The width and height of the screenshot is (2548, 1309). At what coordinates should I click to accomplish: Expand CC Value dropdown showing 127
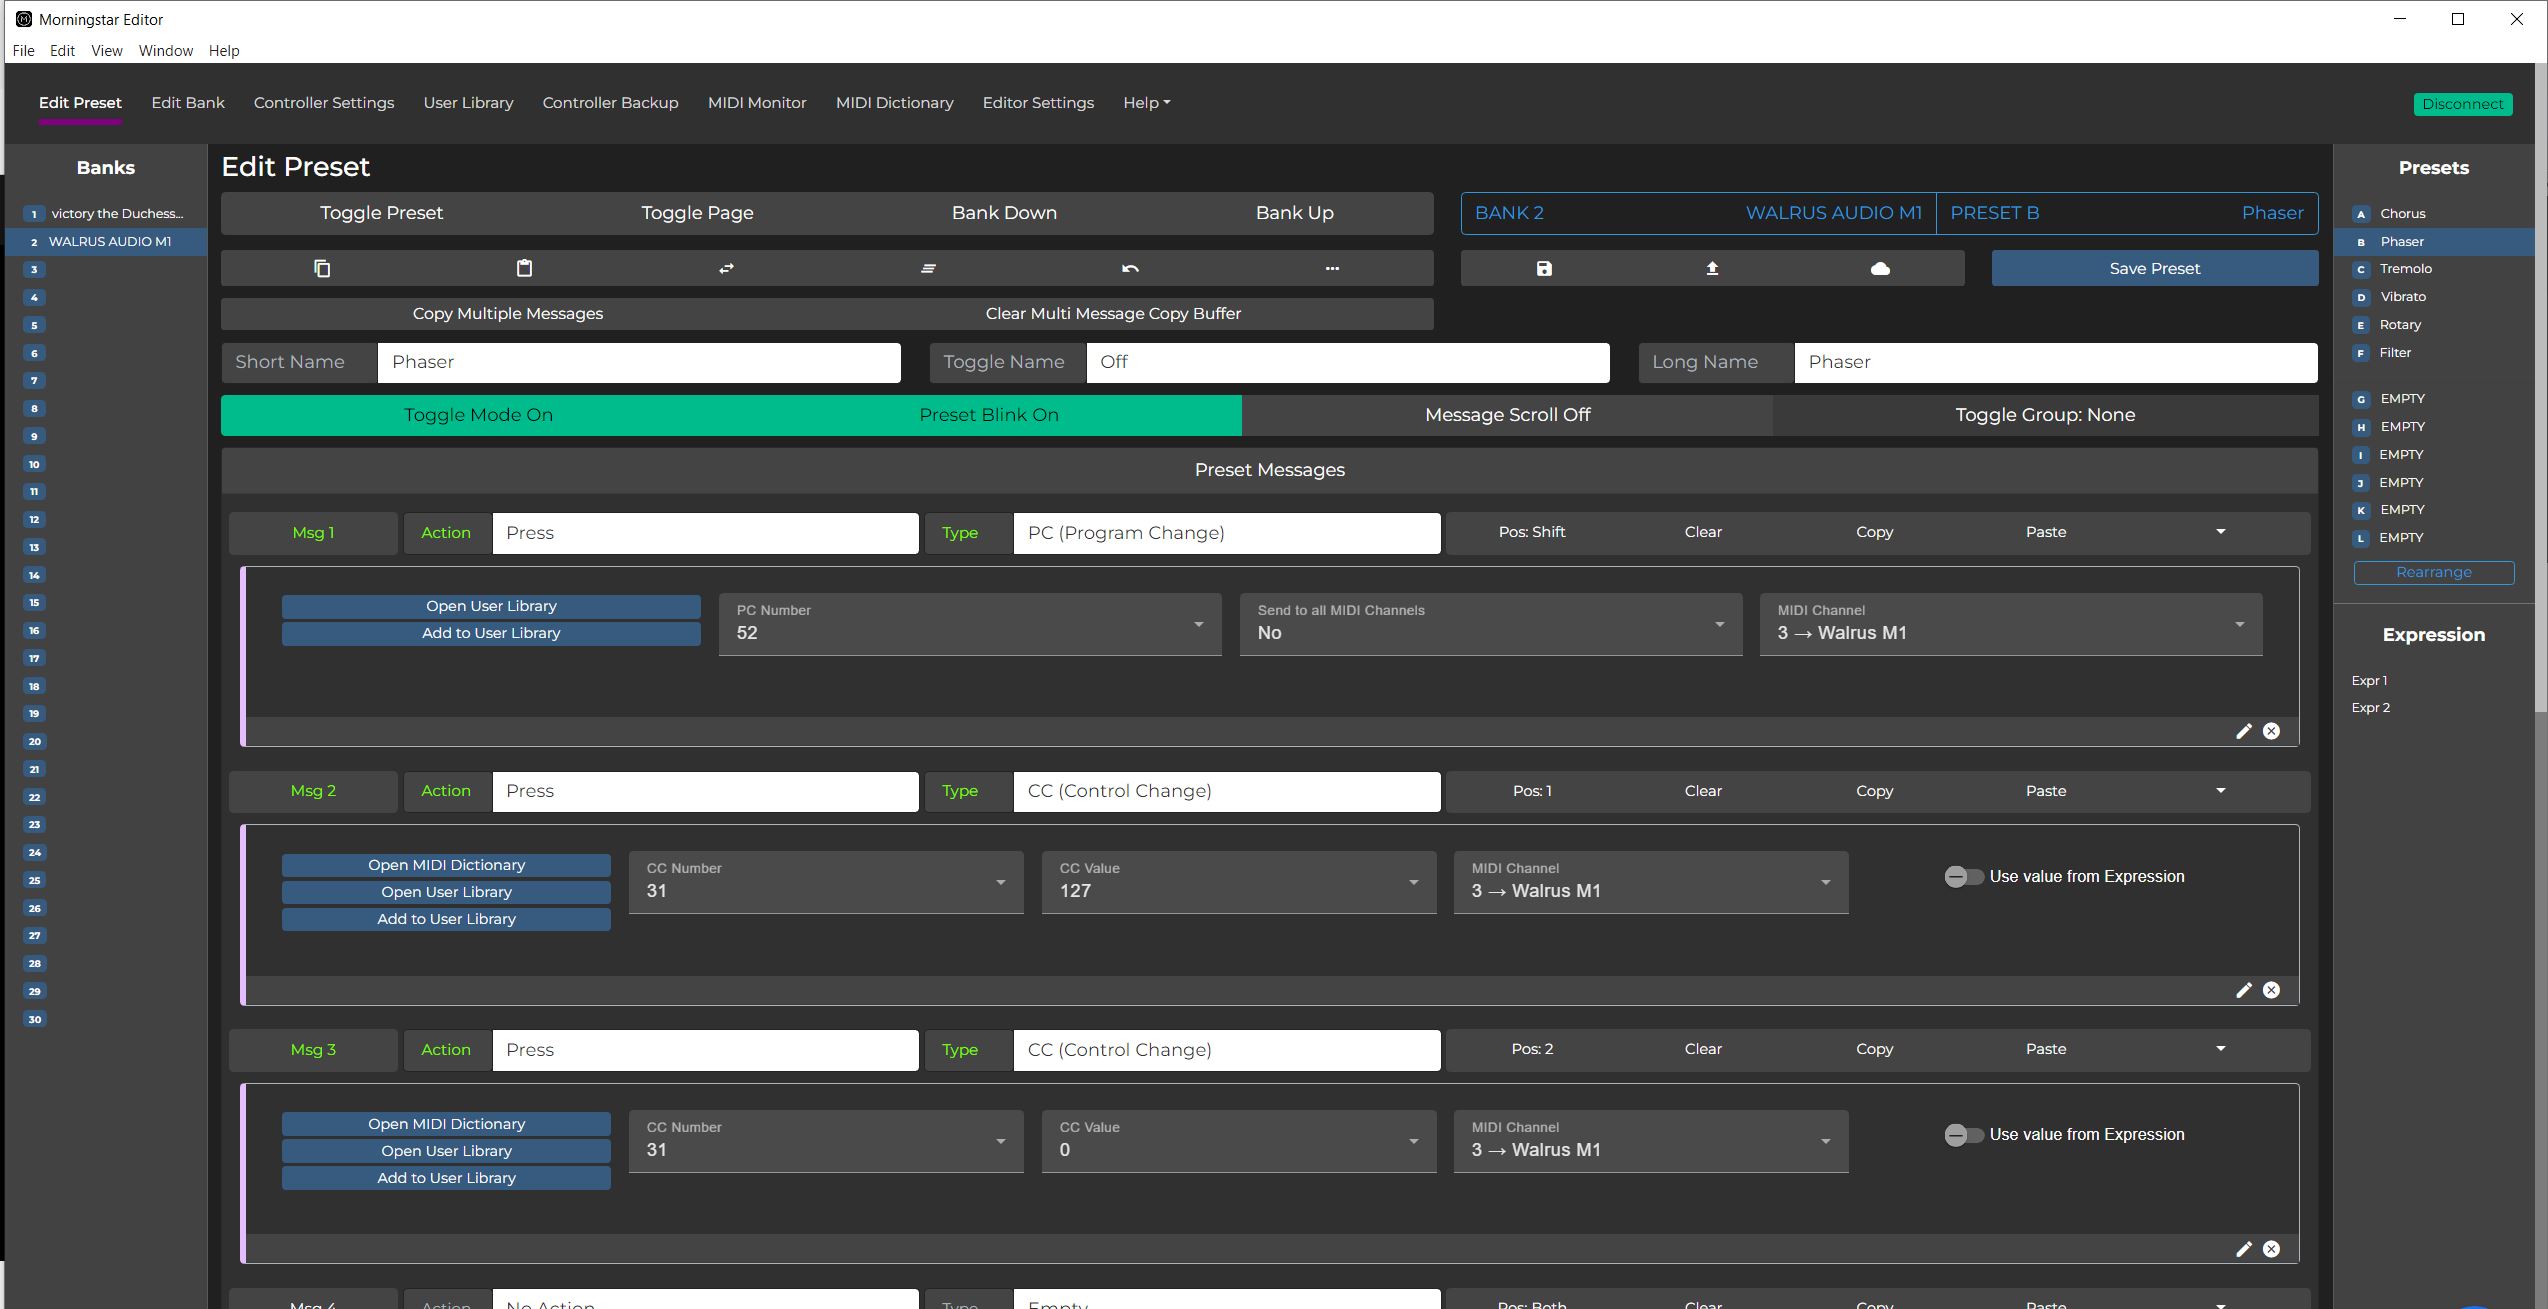click(x=1238, y=883)
